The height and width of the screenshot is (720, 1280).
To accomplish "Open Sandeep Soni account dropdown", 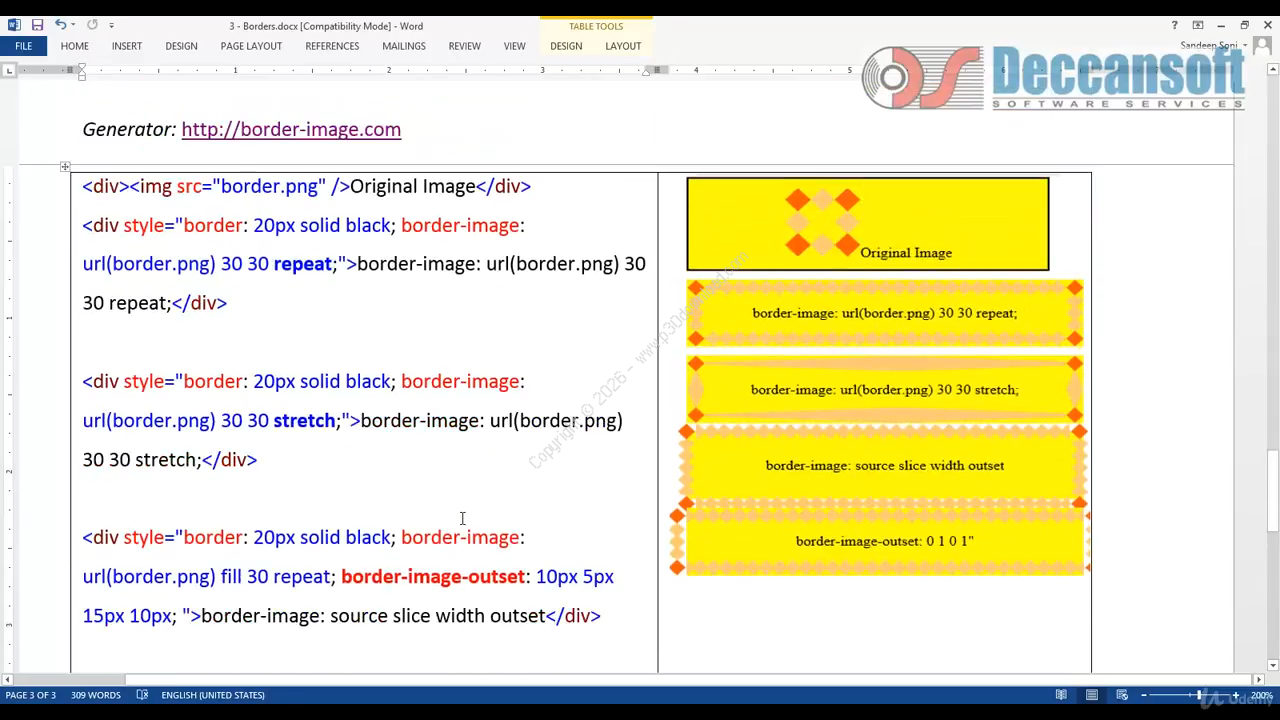I will (1245, 46).
